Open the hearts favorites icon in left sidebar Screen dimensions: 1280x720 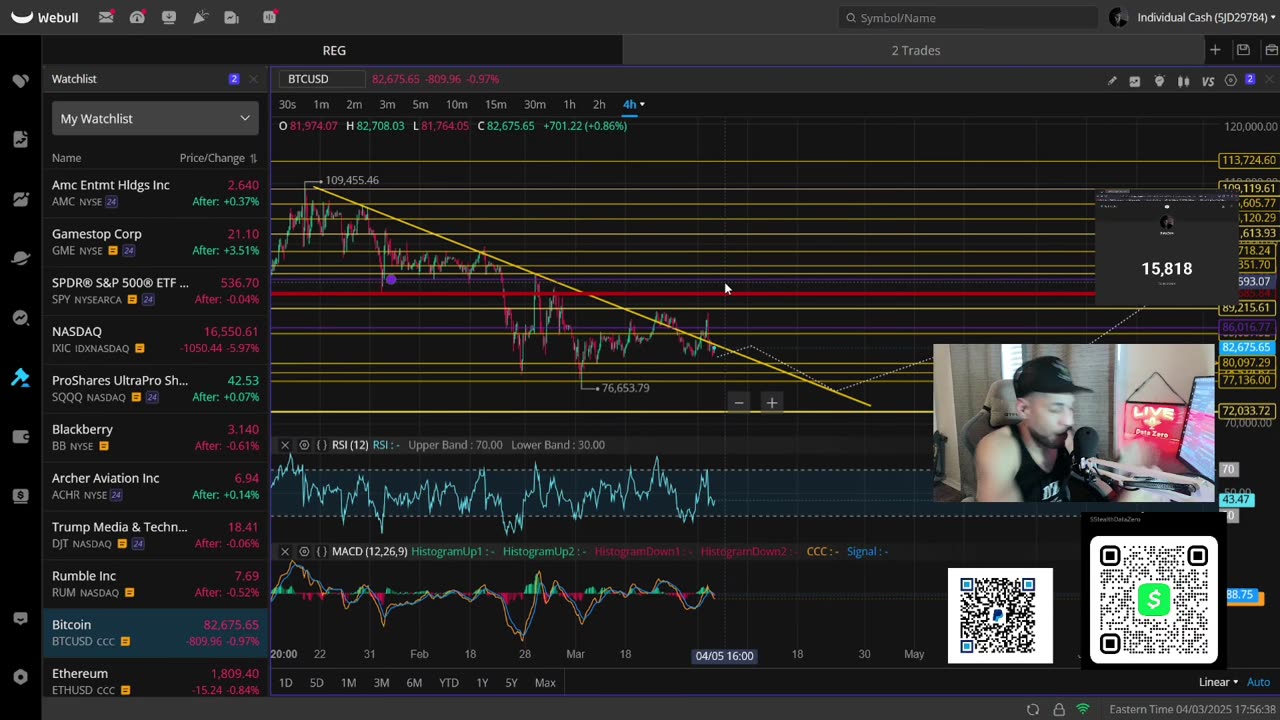coord(20,81)
